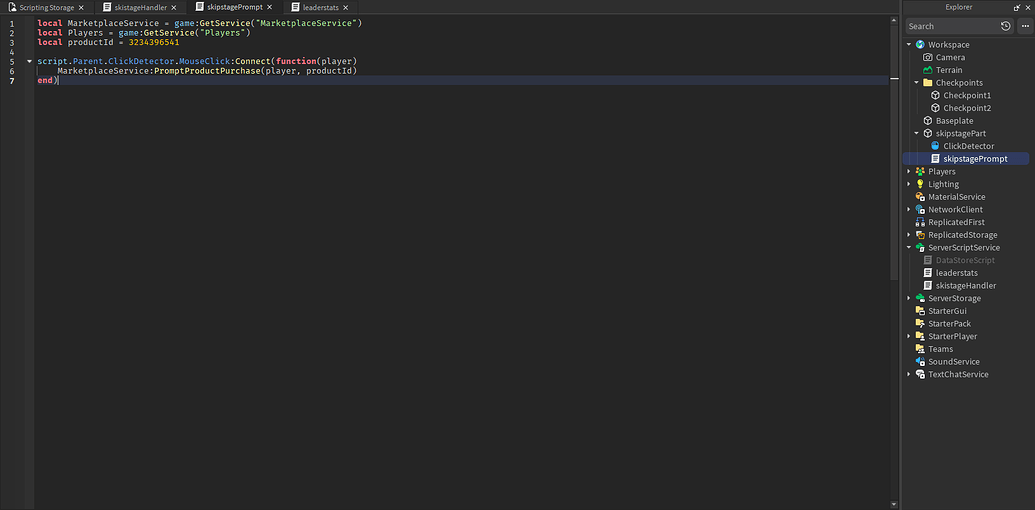This screenshot has height=510, width=1035.
Task: Close the Scripting Storage tab
Action: pyautogui.click(x=81, y=7)
